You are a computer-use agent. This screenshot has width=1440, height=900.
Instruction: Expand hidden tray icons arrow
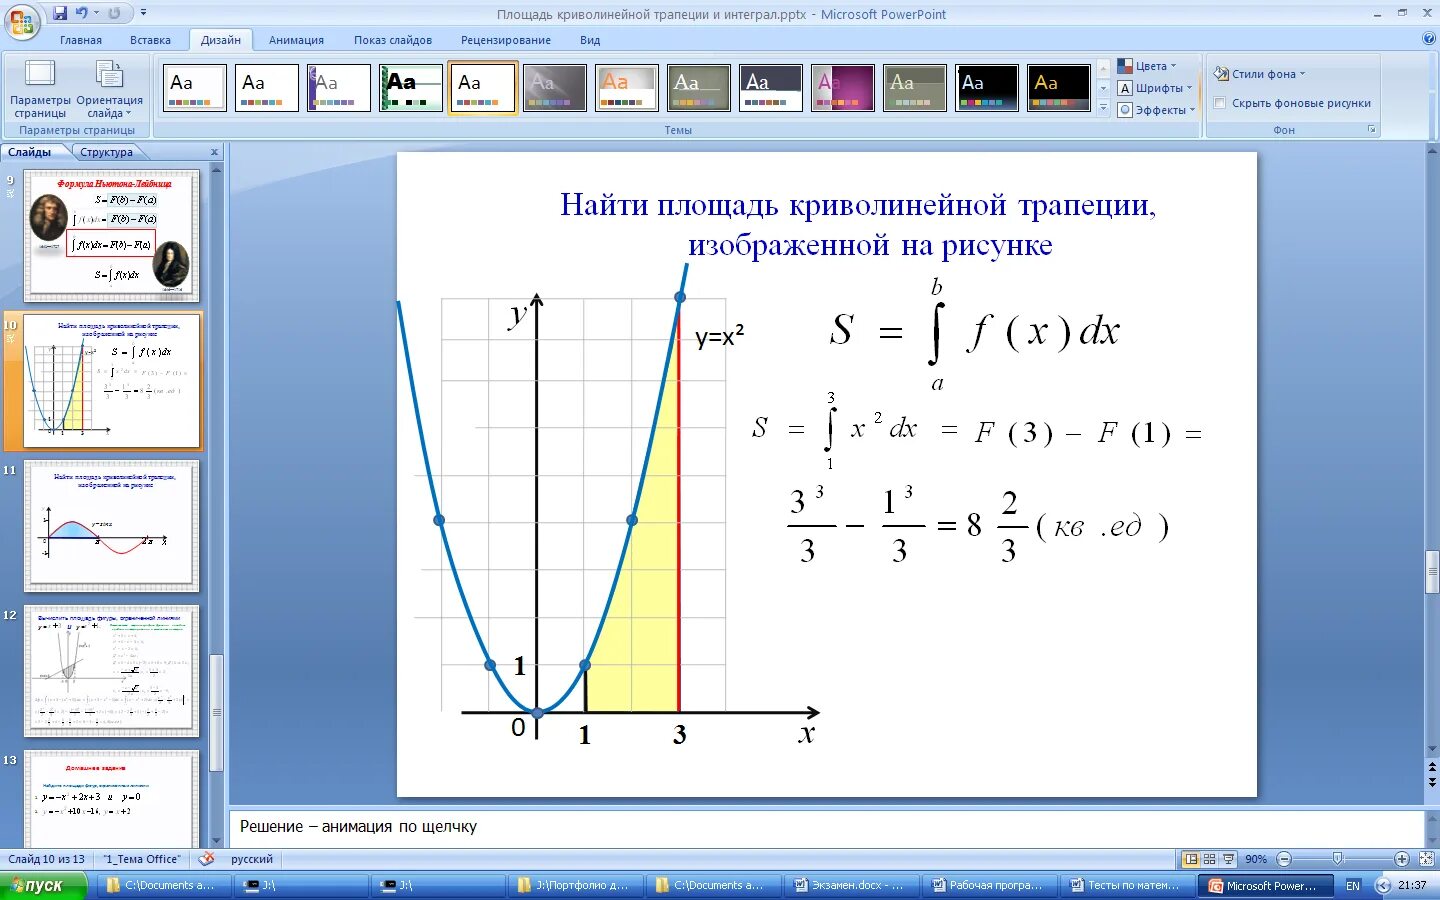[x=1383, y=886]
